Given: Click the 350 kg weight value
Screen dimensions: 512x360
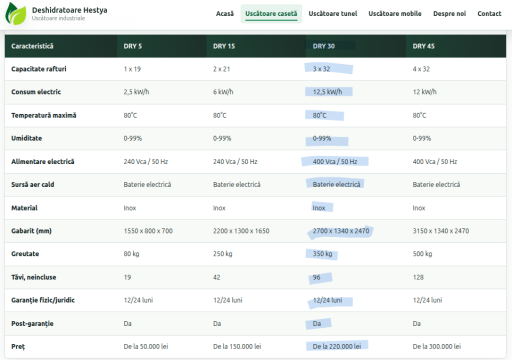Looking at the screenshot, I should tap(322, 254).
